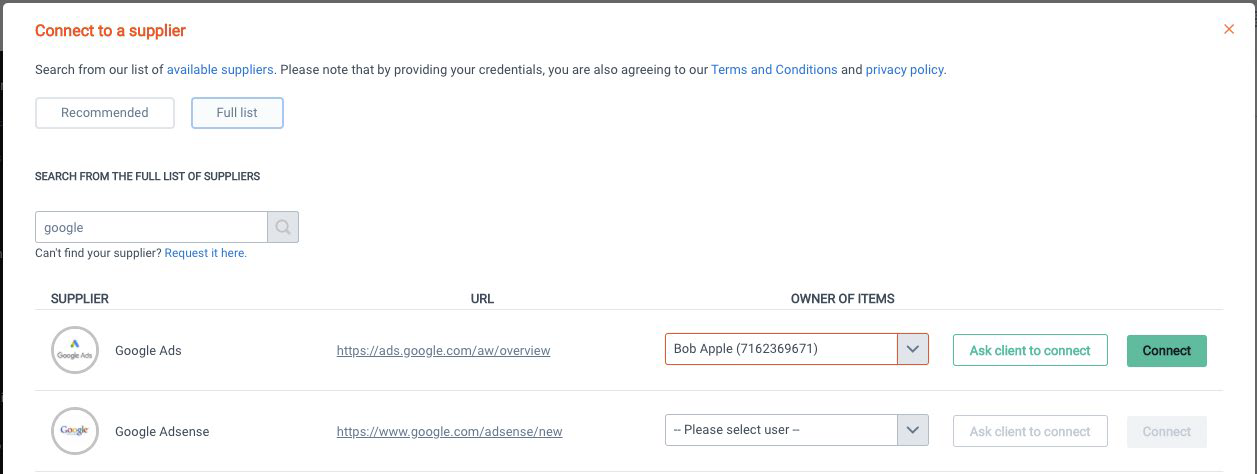The height and width of the screenshot is (474, 1257).
Task: Open the privacy policy link
Action: [904, 70]
